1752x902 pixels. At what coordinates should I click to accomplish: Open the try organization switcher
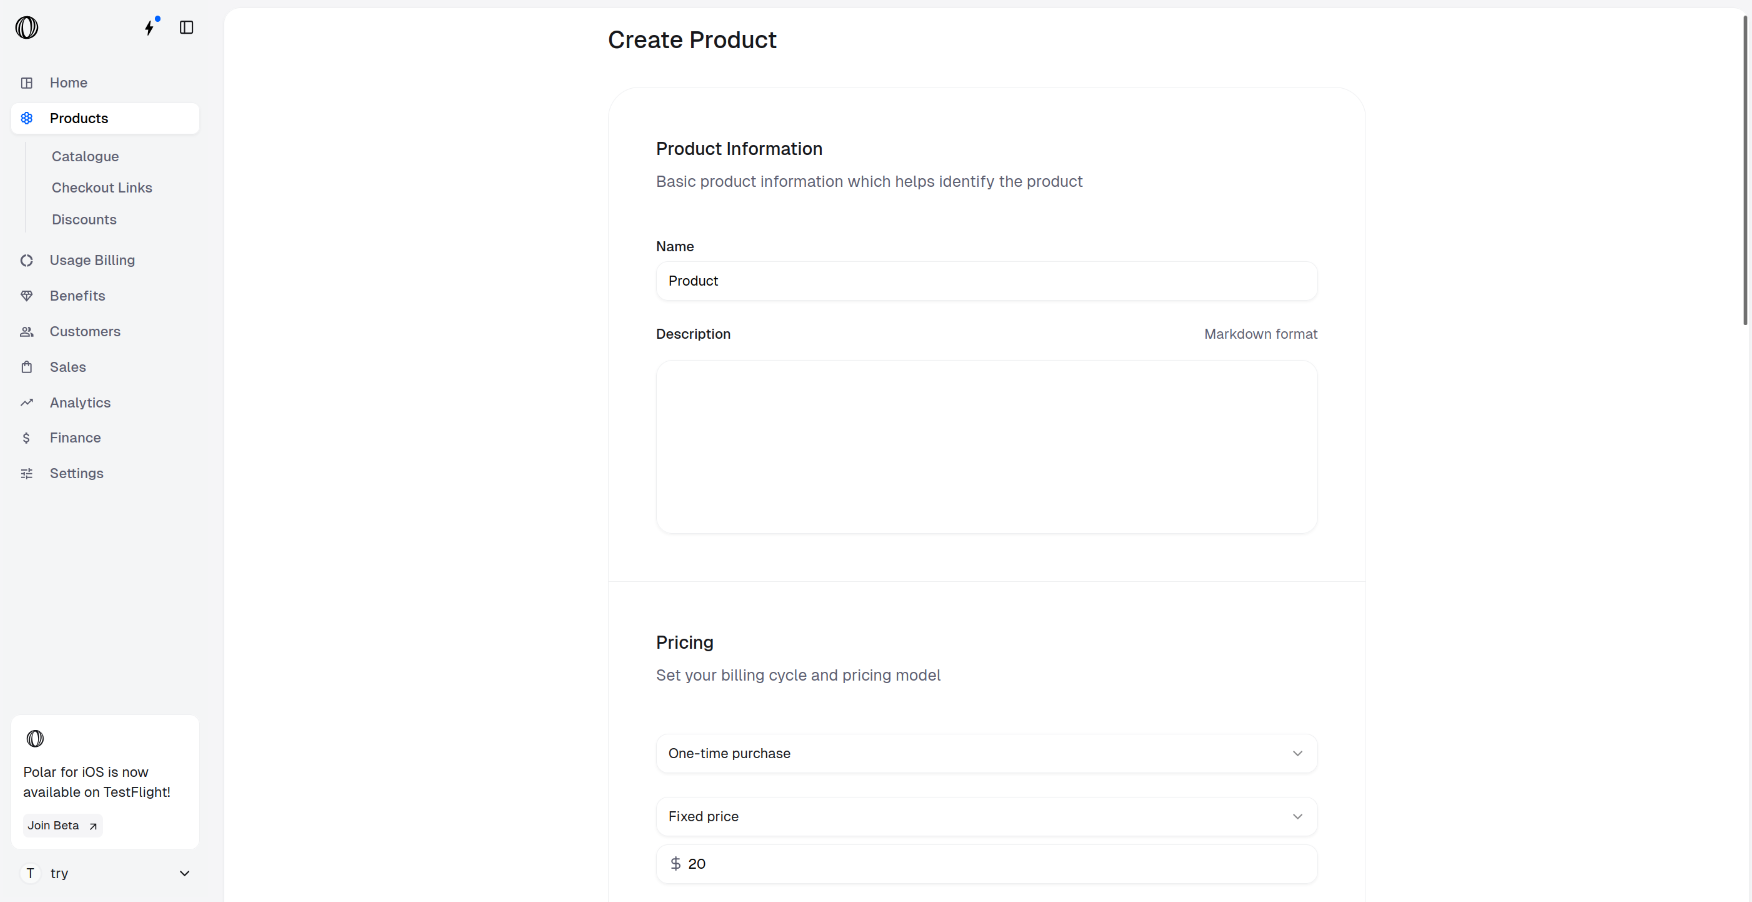(105, 873)
